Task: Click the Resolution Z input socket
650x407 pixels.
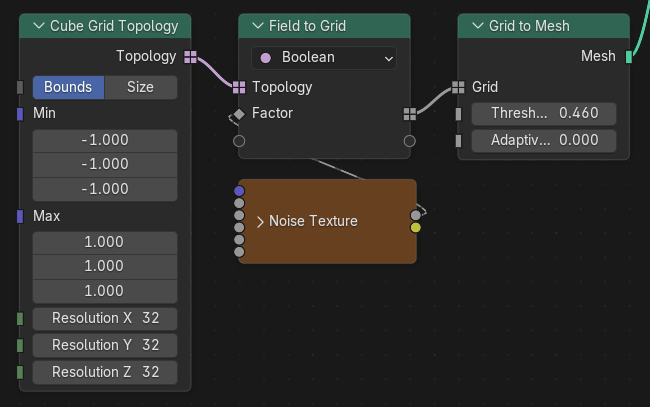Action: click(x=20, y=372)
